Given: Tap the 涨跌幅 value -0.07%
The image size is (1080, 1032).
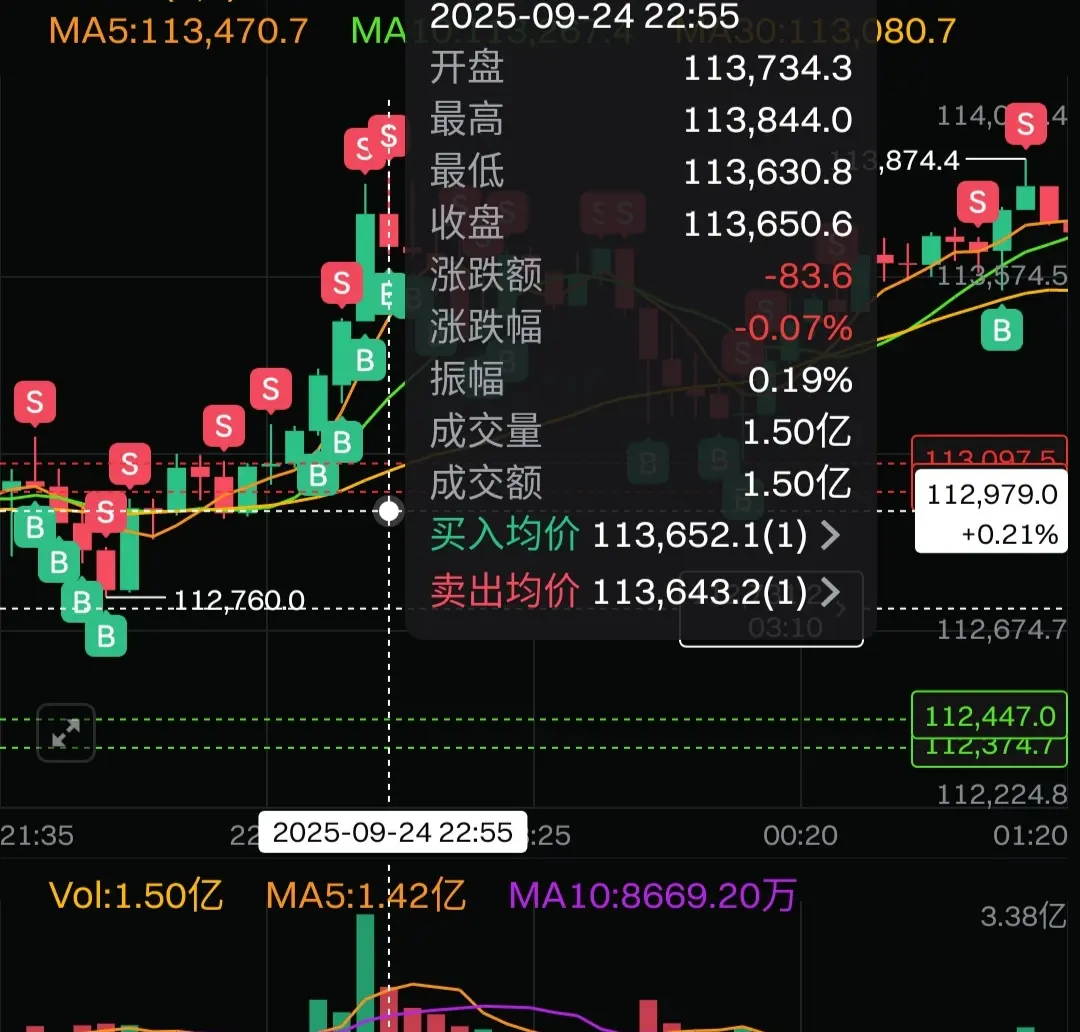Looking at the screenshot, I should pyautogui.click(x=793, y=328).
